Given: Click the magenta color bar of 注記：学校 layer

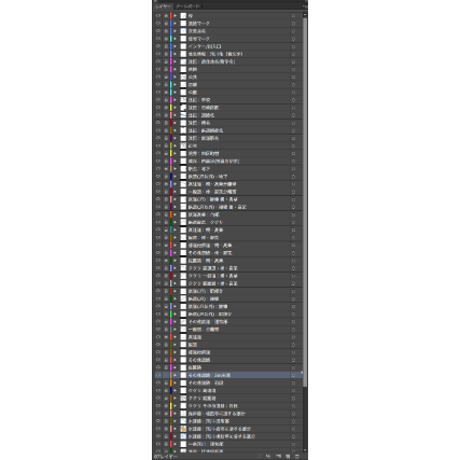Looking at the screenshot, I should pos(171,100).
